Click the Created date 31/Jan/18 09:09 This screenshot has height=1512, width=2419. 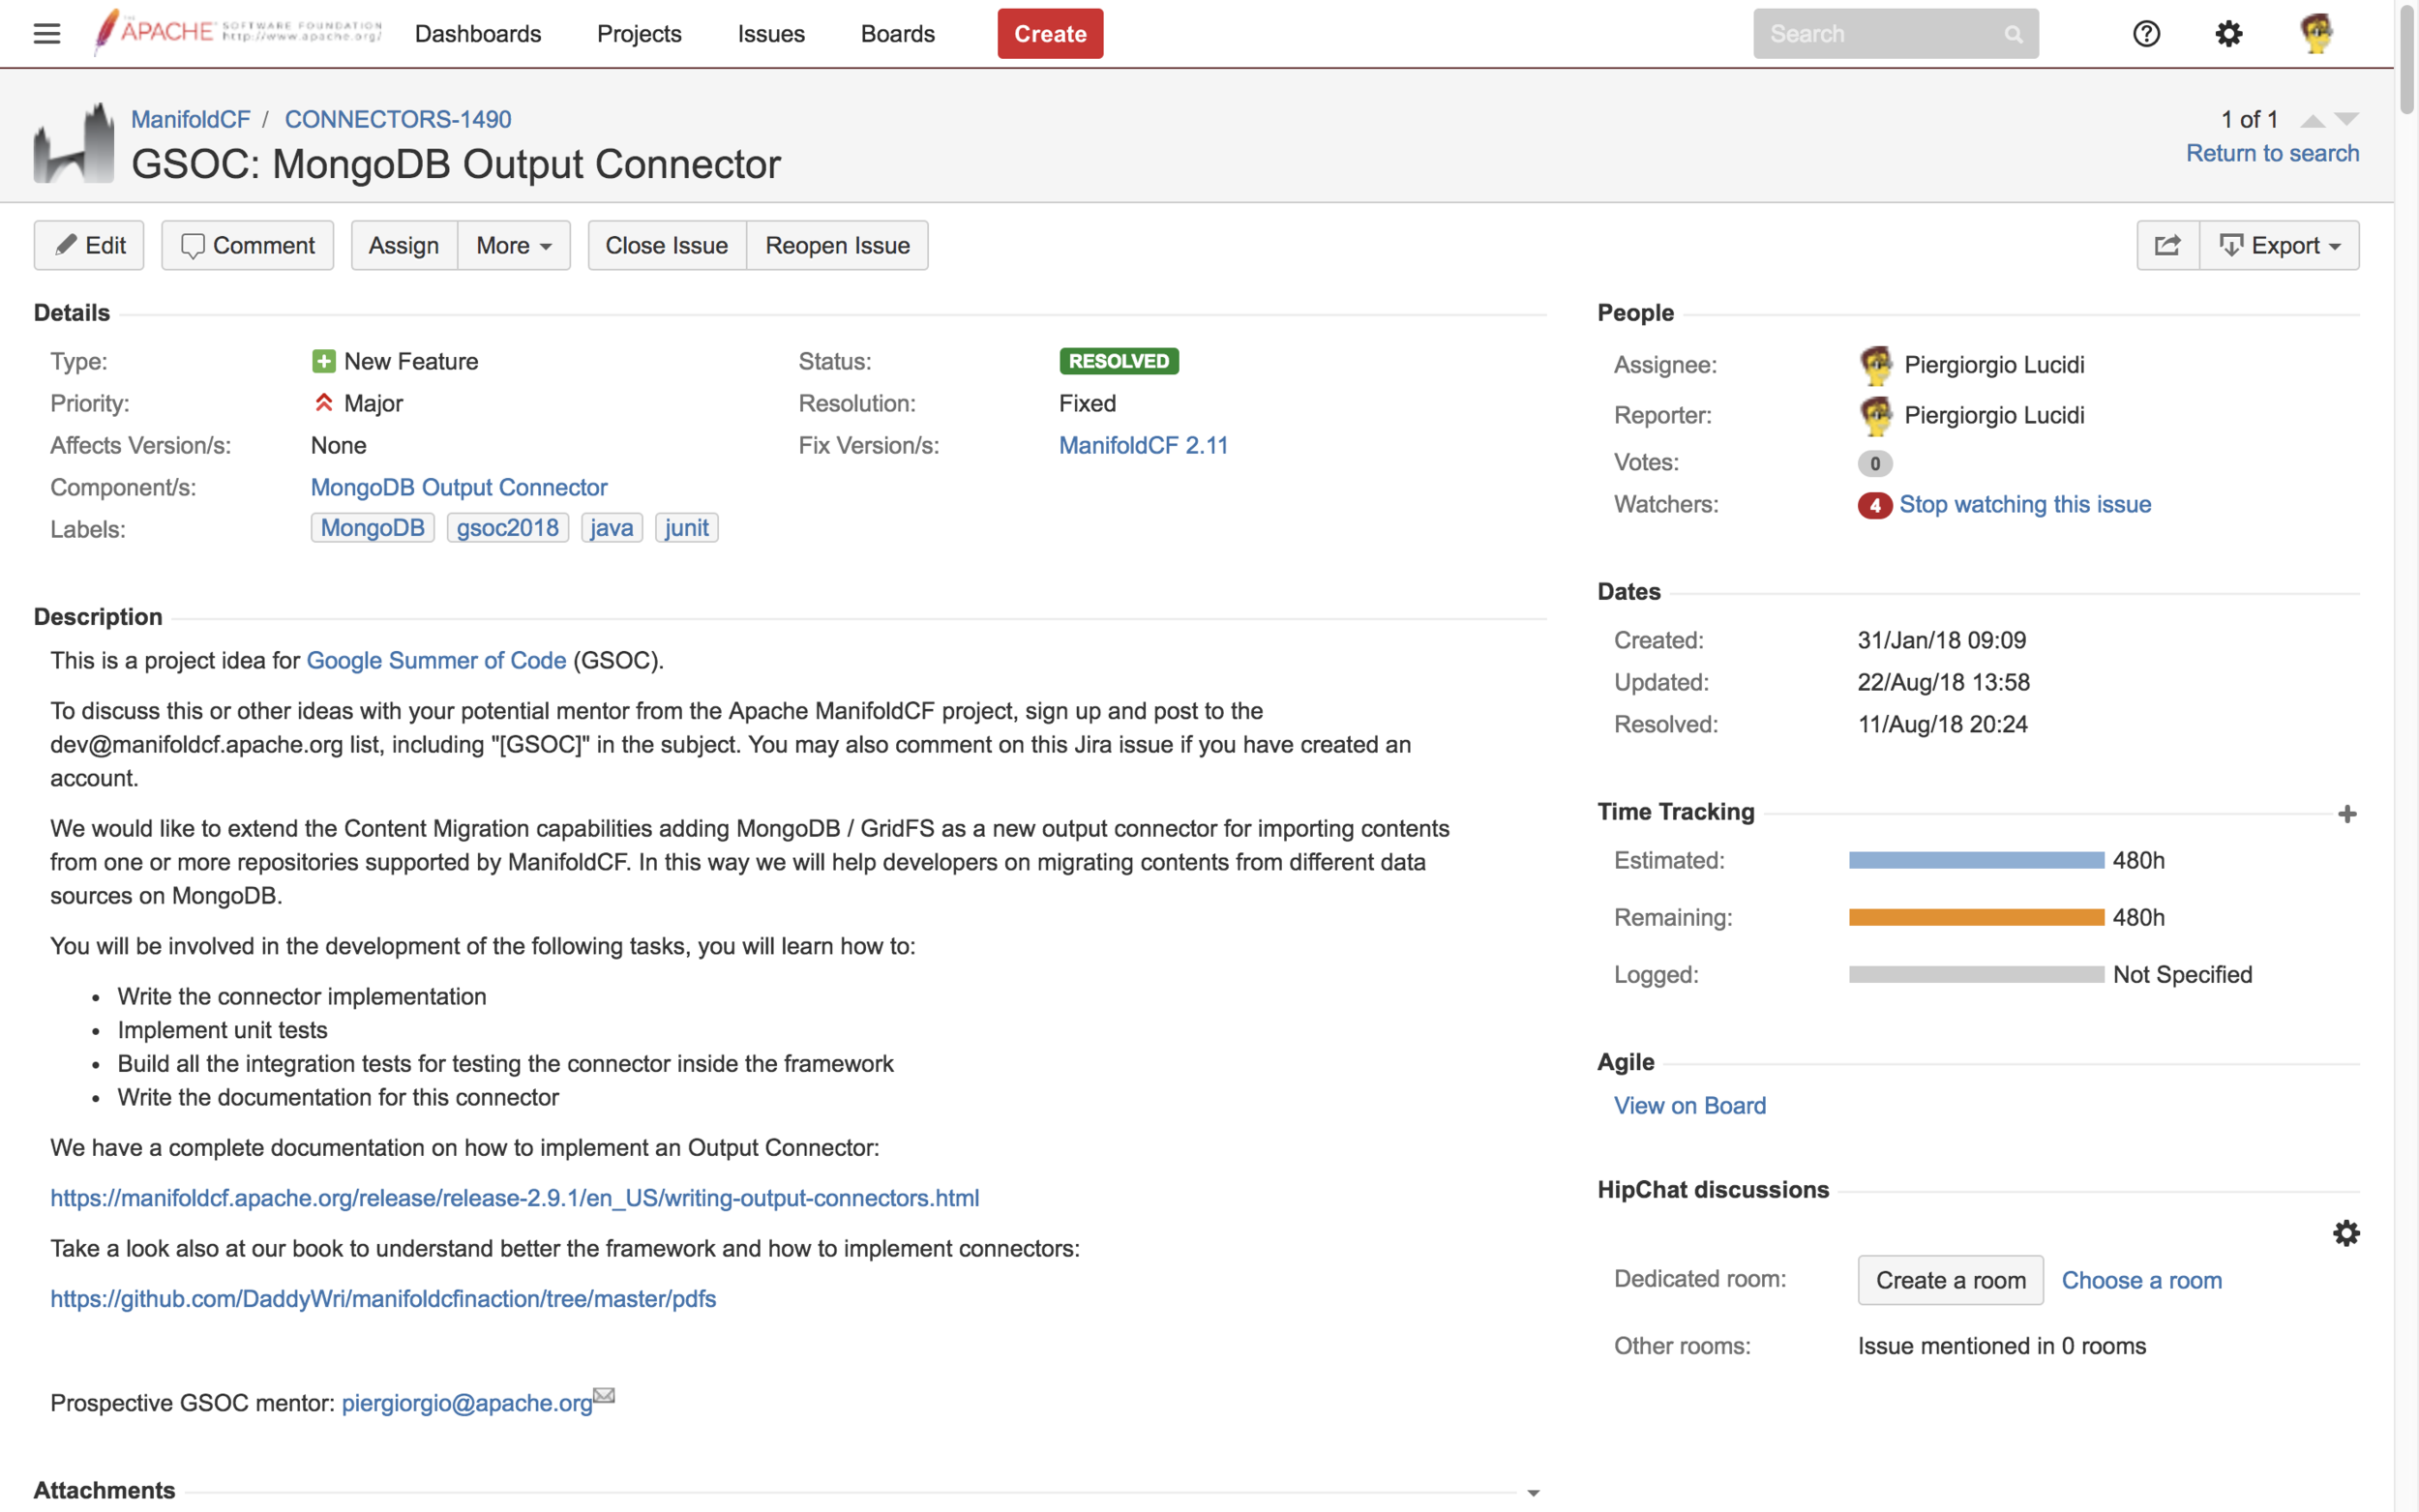point(1941,641)
